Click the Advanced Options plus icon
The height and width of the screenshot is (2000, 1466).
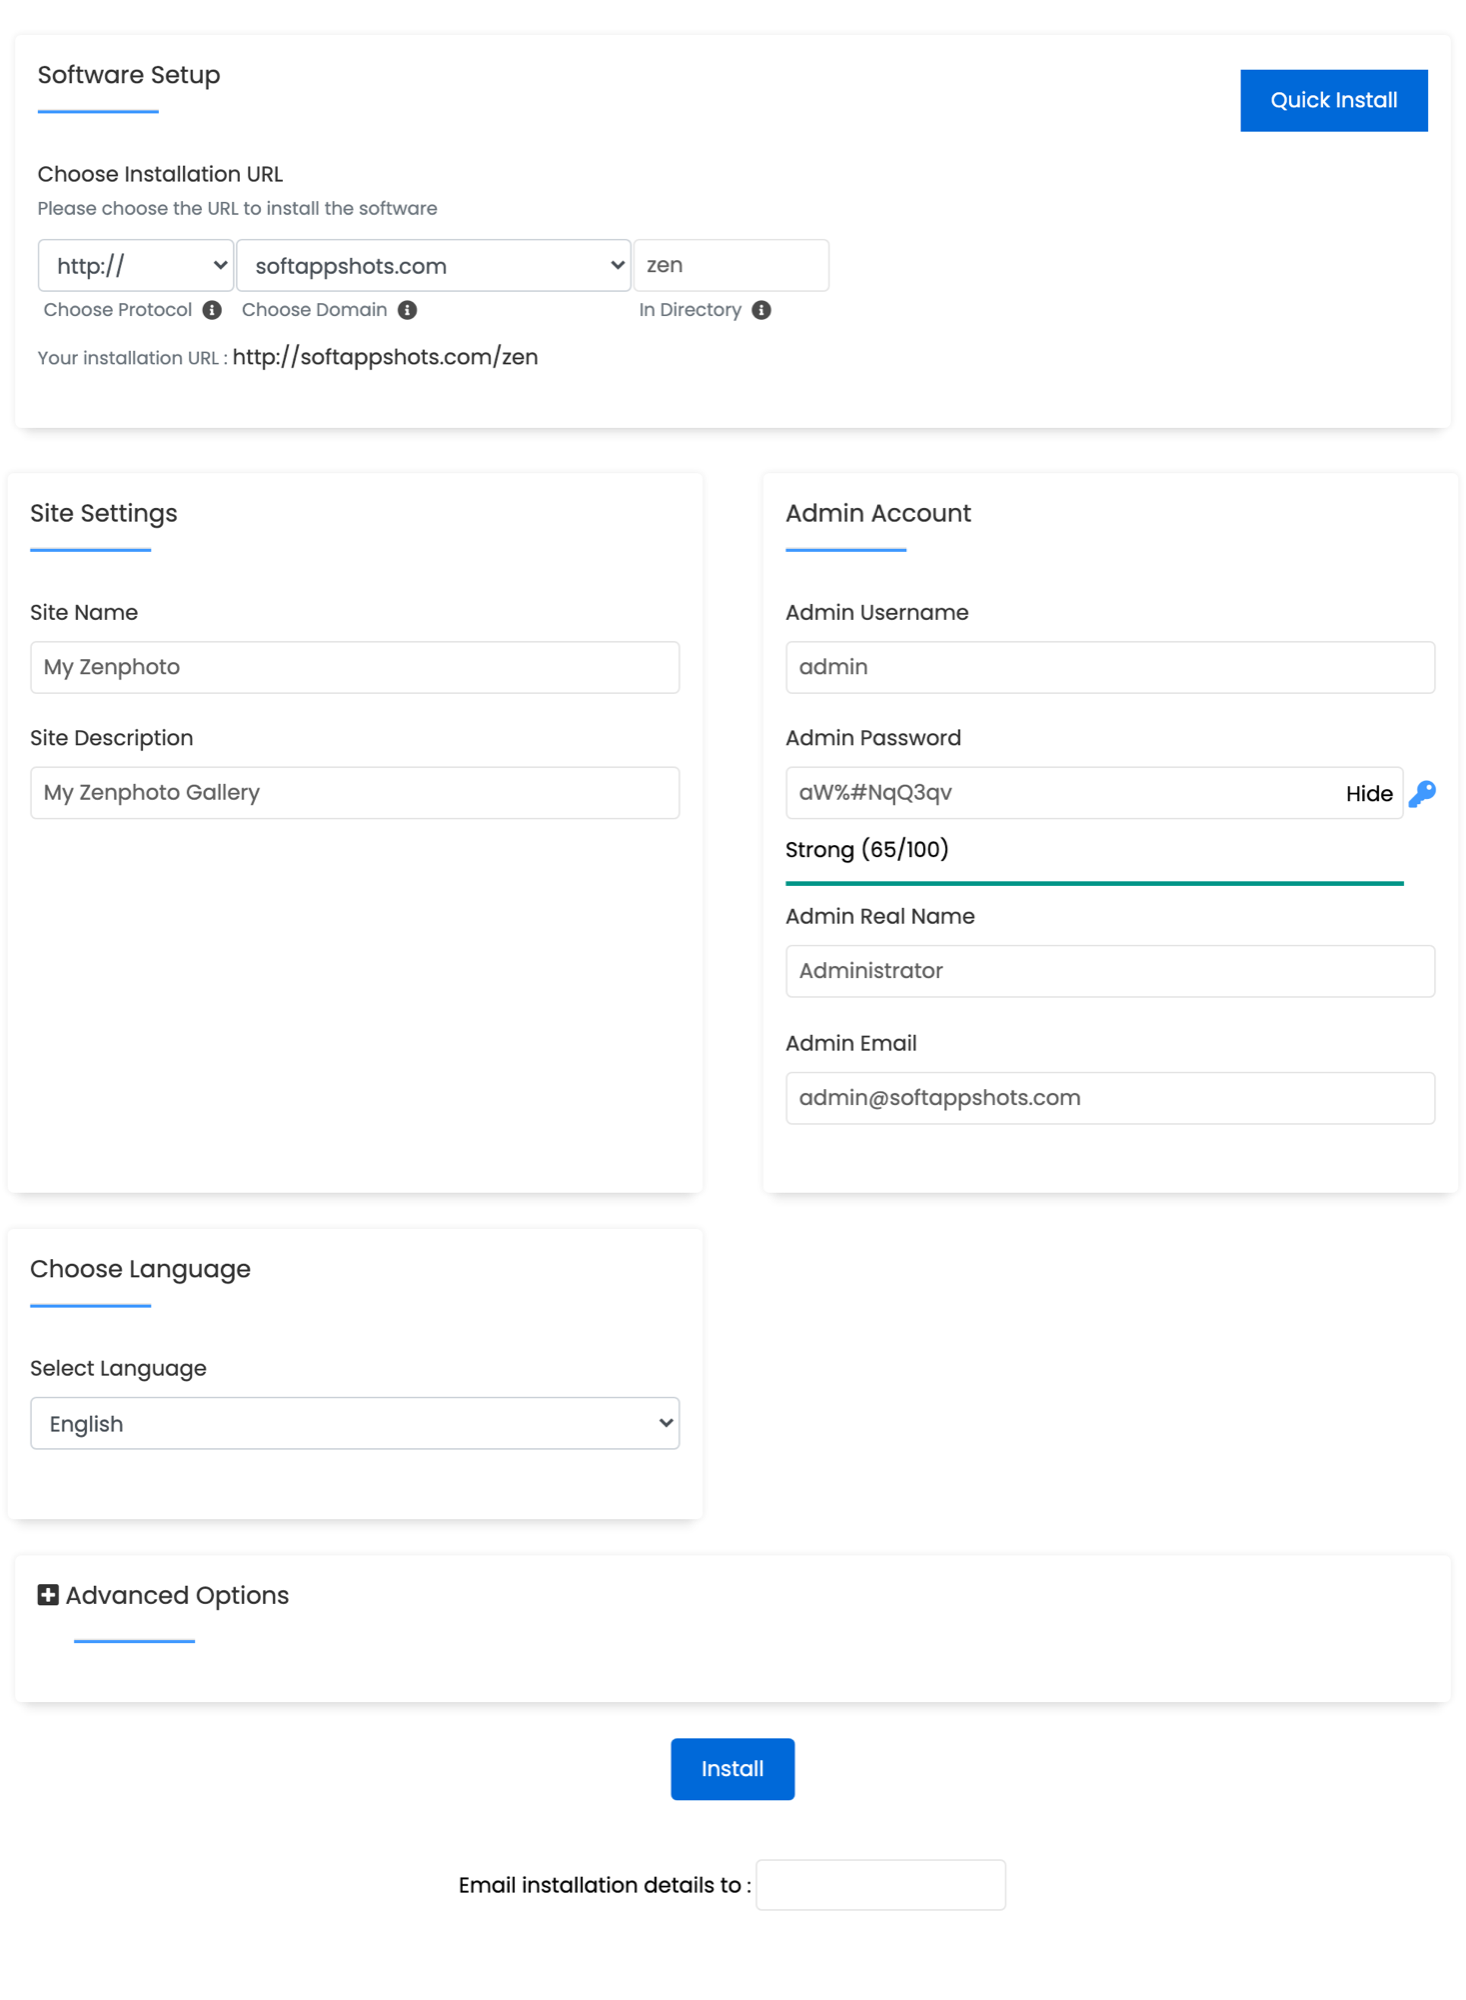click(48, 1595)
